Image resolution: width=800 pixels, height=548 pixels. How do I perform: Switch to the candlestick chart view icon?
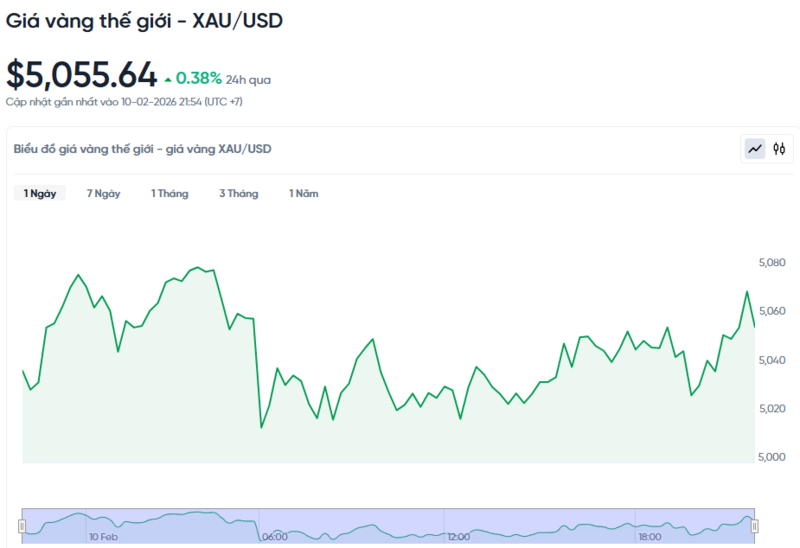(779, 149)
